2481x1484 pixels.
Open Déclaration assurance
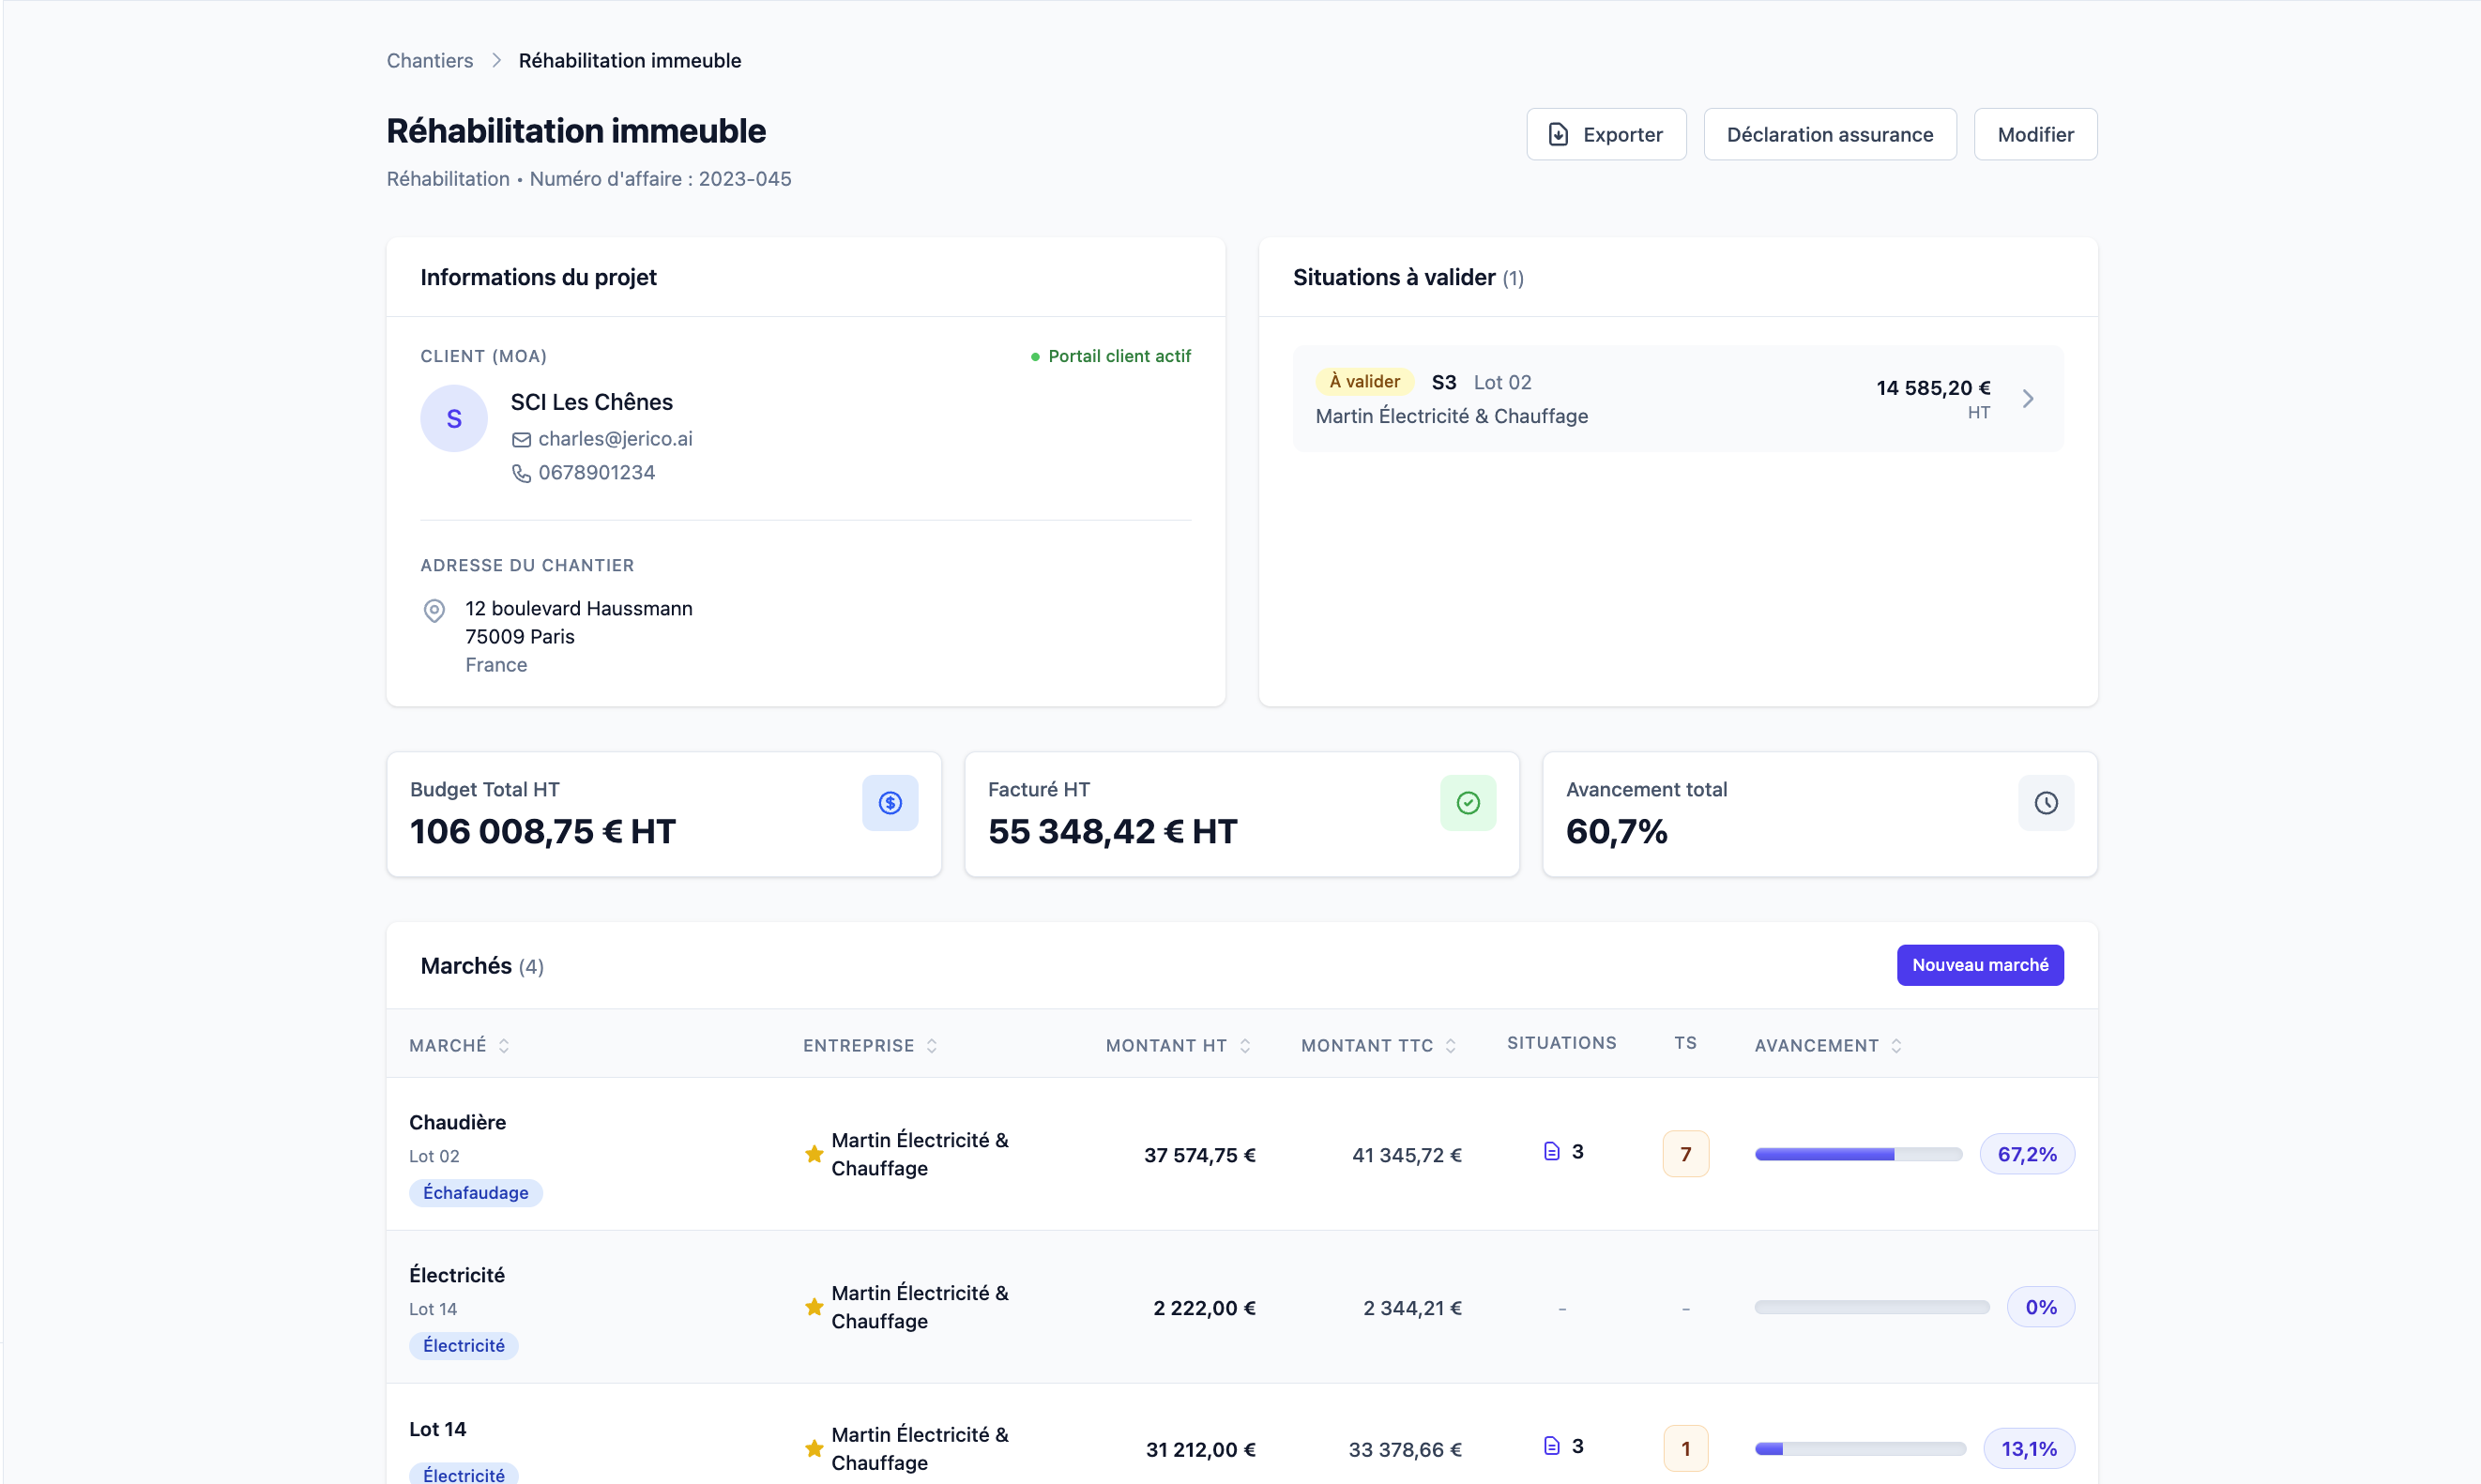(1829, 134)
